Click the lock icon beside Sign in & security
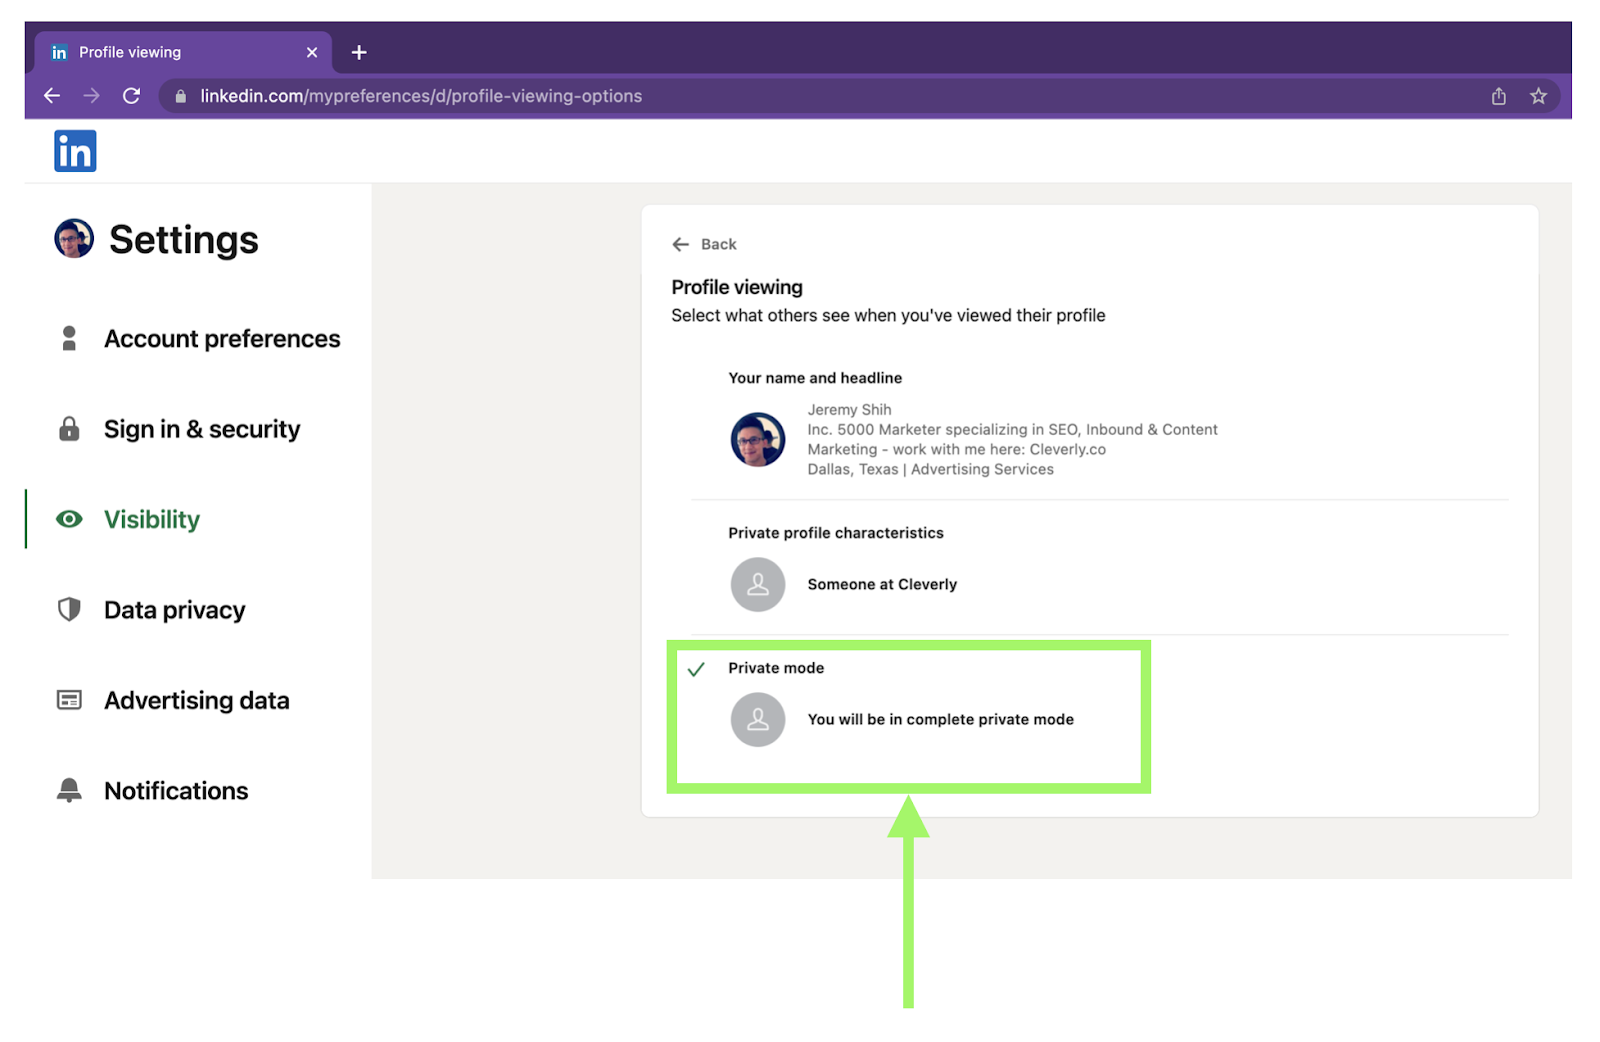The height and width of the screenshot is (1042, 1600). (69, 429)
